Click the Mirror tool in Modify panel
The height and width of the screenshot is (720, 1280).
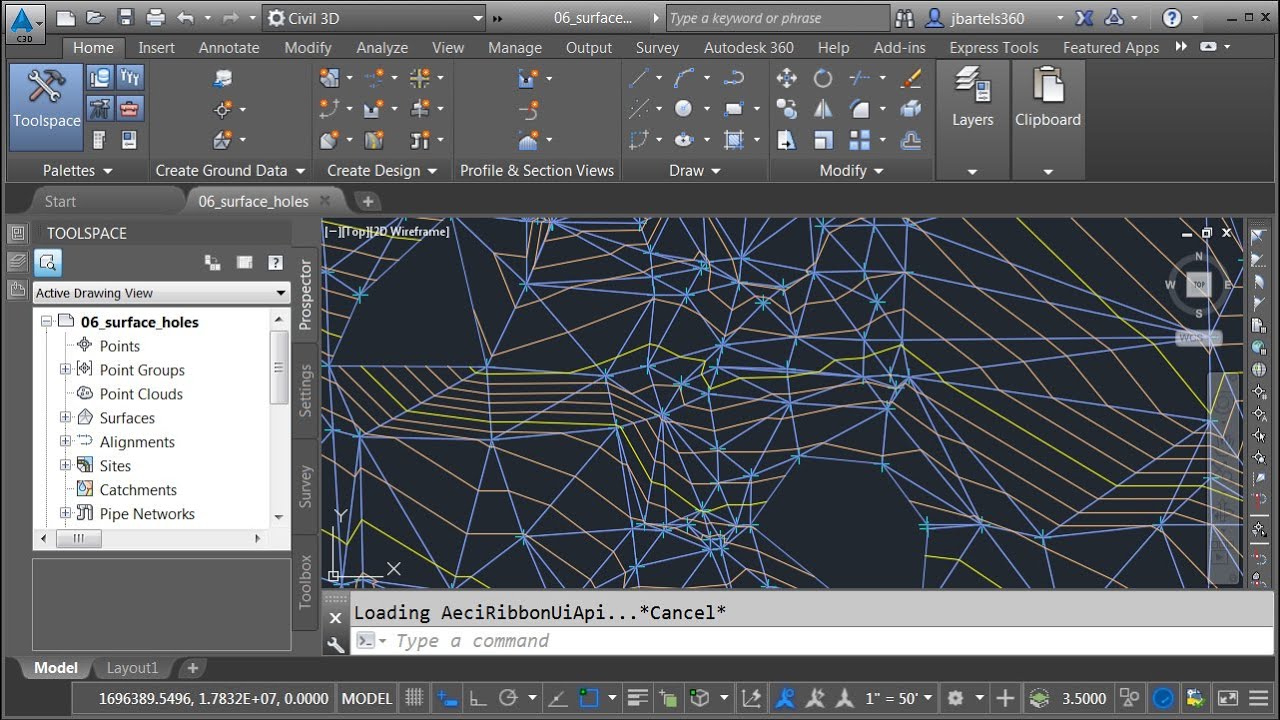coord(823,108)
